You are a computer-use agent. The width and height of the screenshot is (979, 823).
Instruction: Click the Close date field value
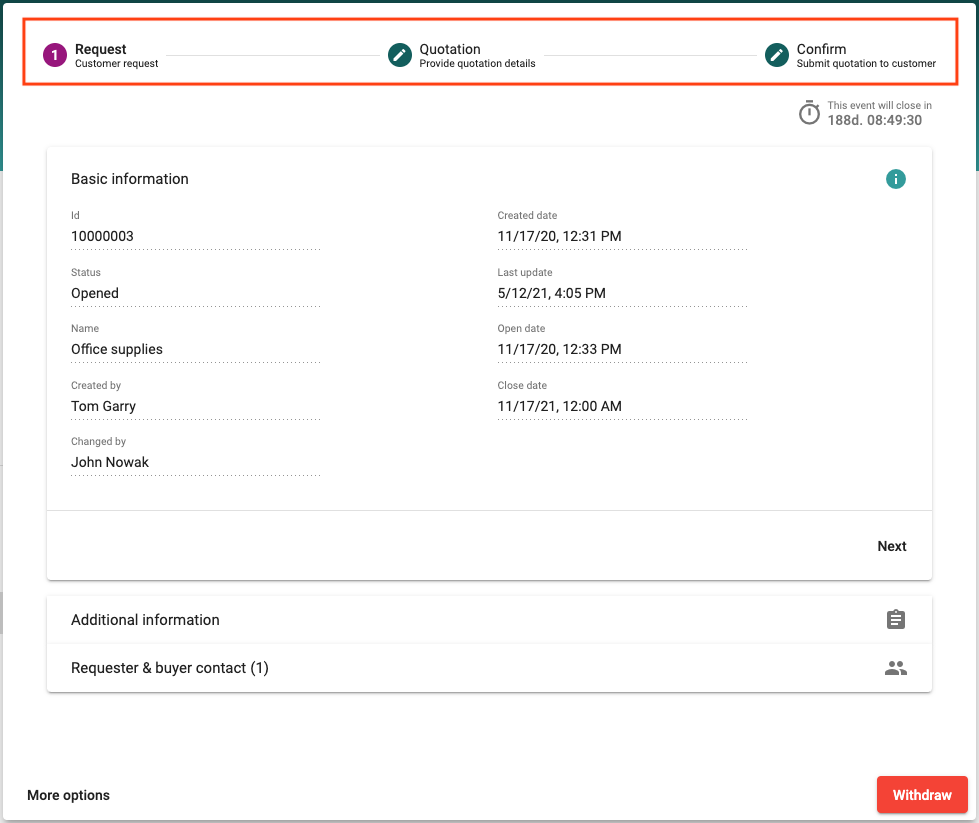pos(559,406)
